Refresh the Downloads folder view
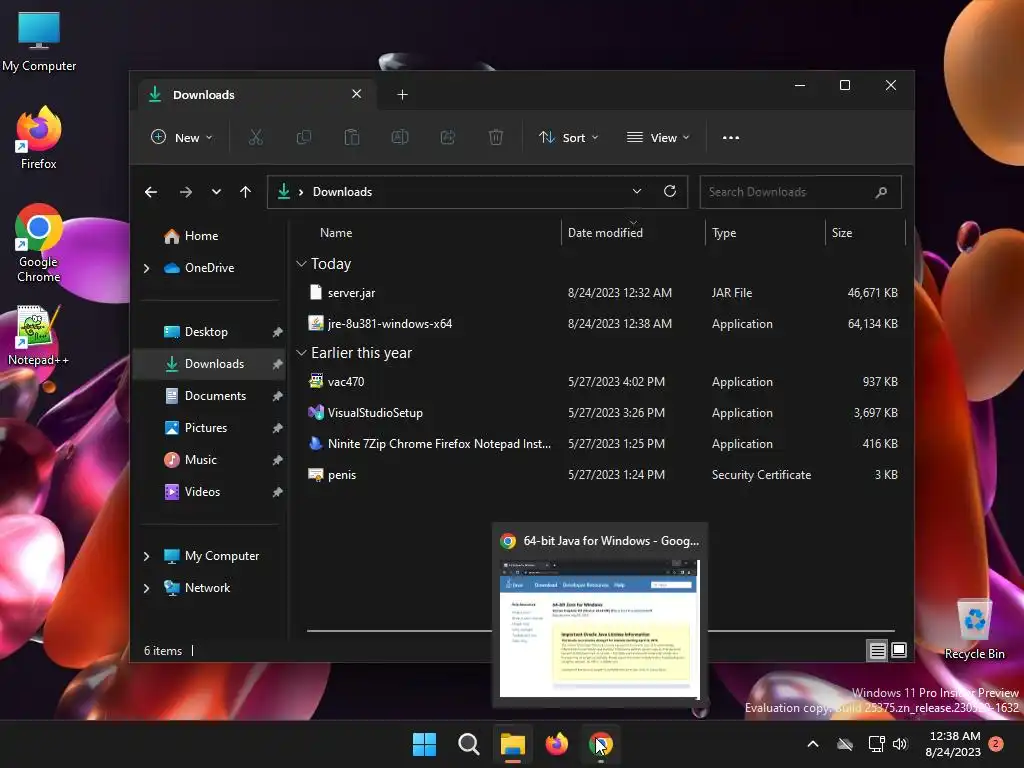 pos(669,191)
